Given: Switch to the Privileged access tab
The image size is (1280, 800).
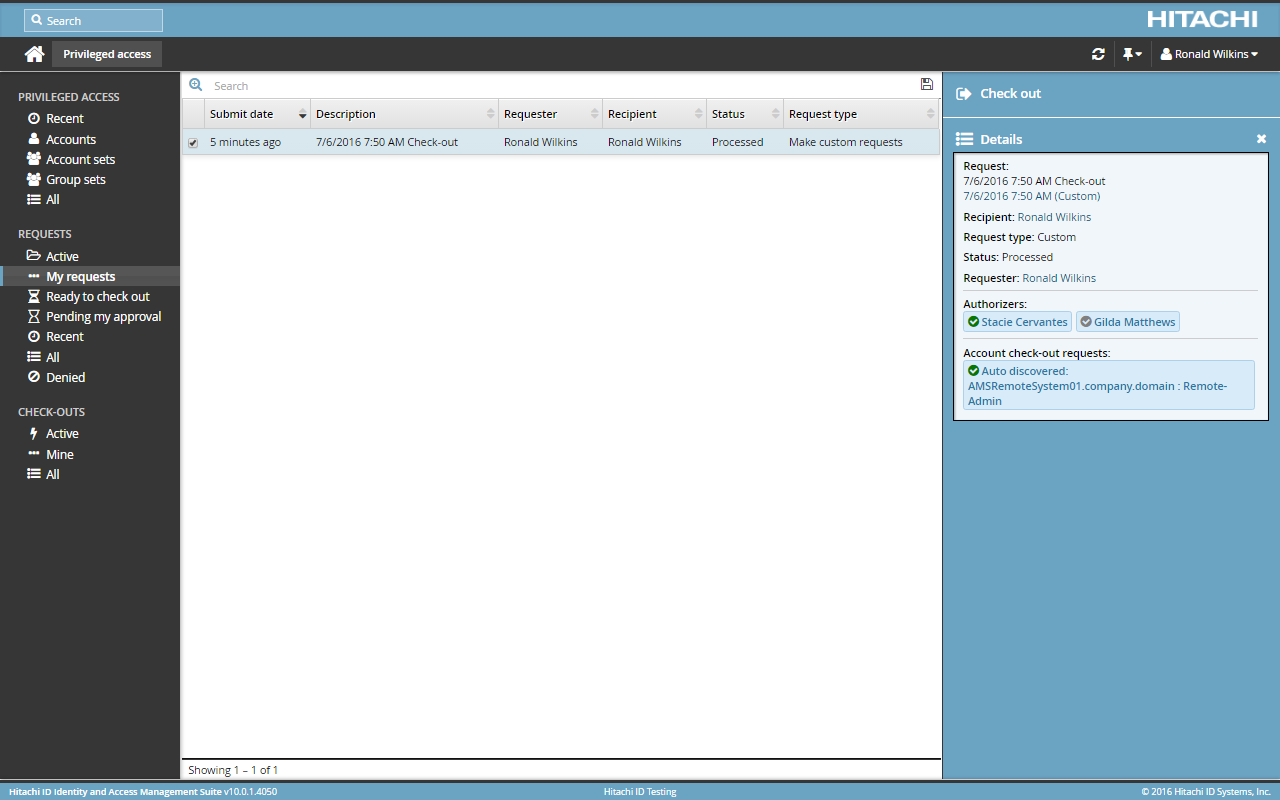Looking at the screenshot, I should click(x=106, y=53).
